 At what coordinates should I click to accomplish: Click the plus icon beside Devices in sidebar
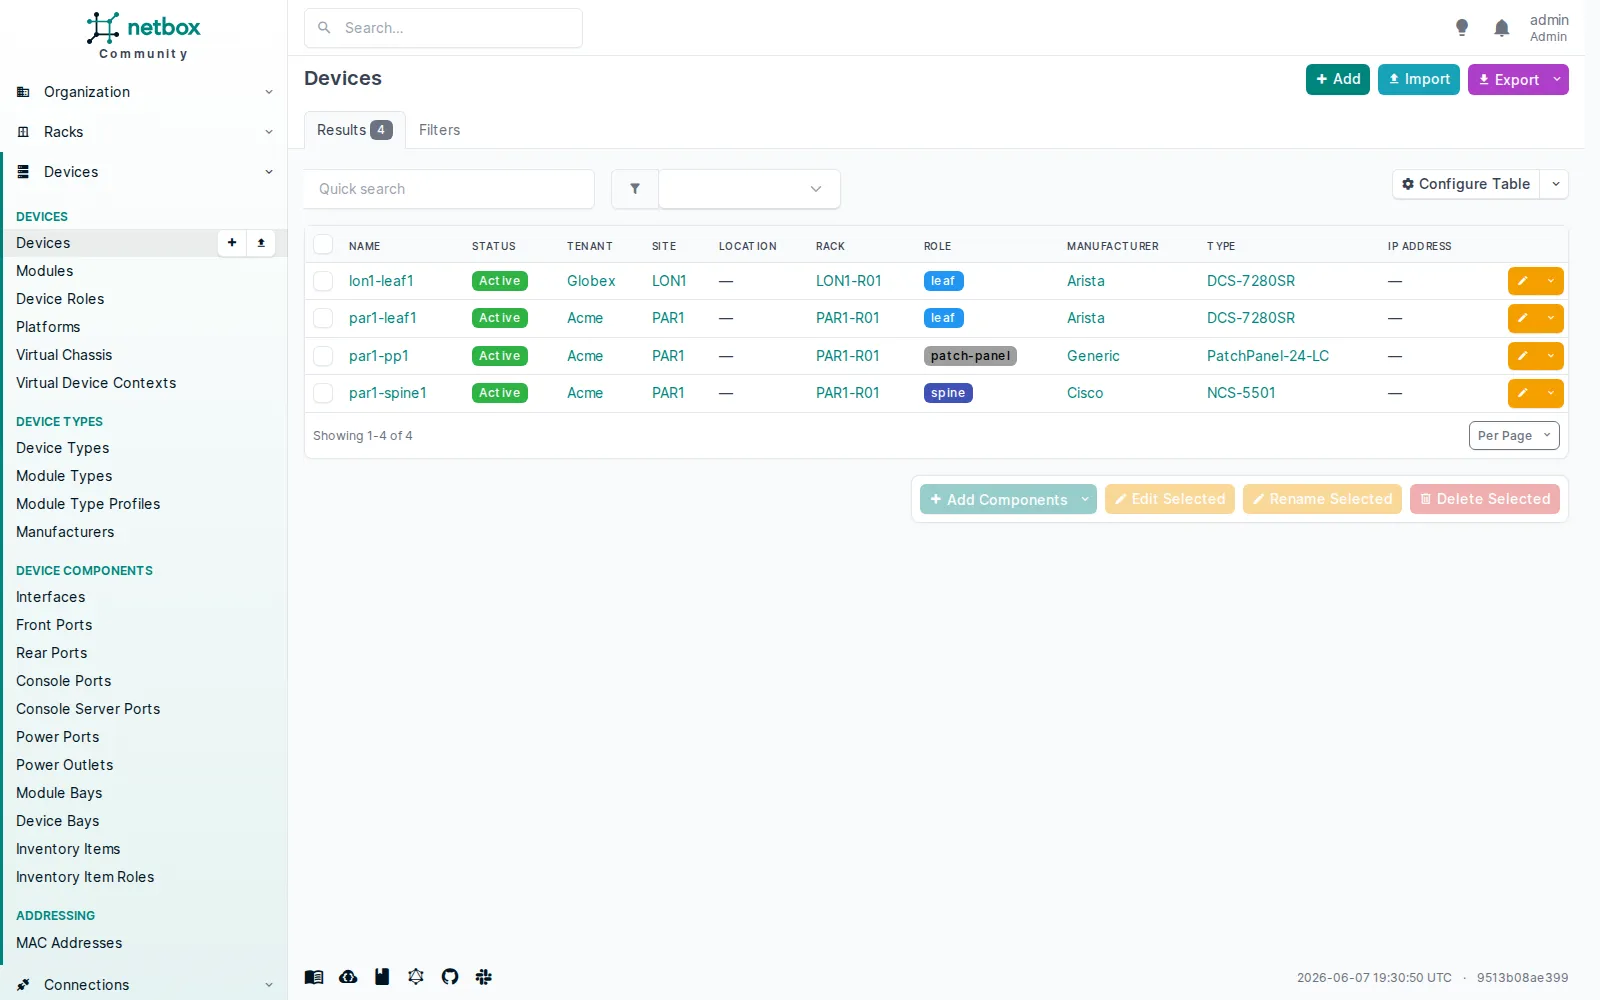pos(232,243)
